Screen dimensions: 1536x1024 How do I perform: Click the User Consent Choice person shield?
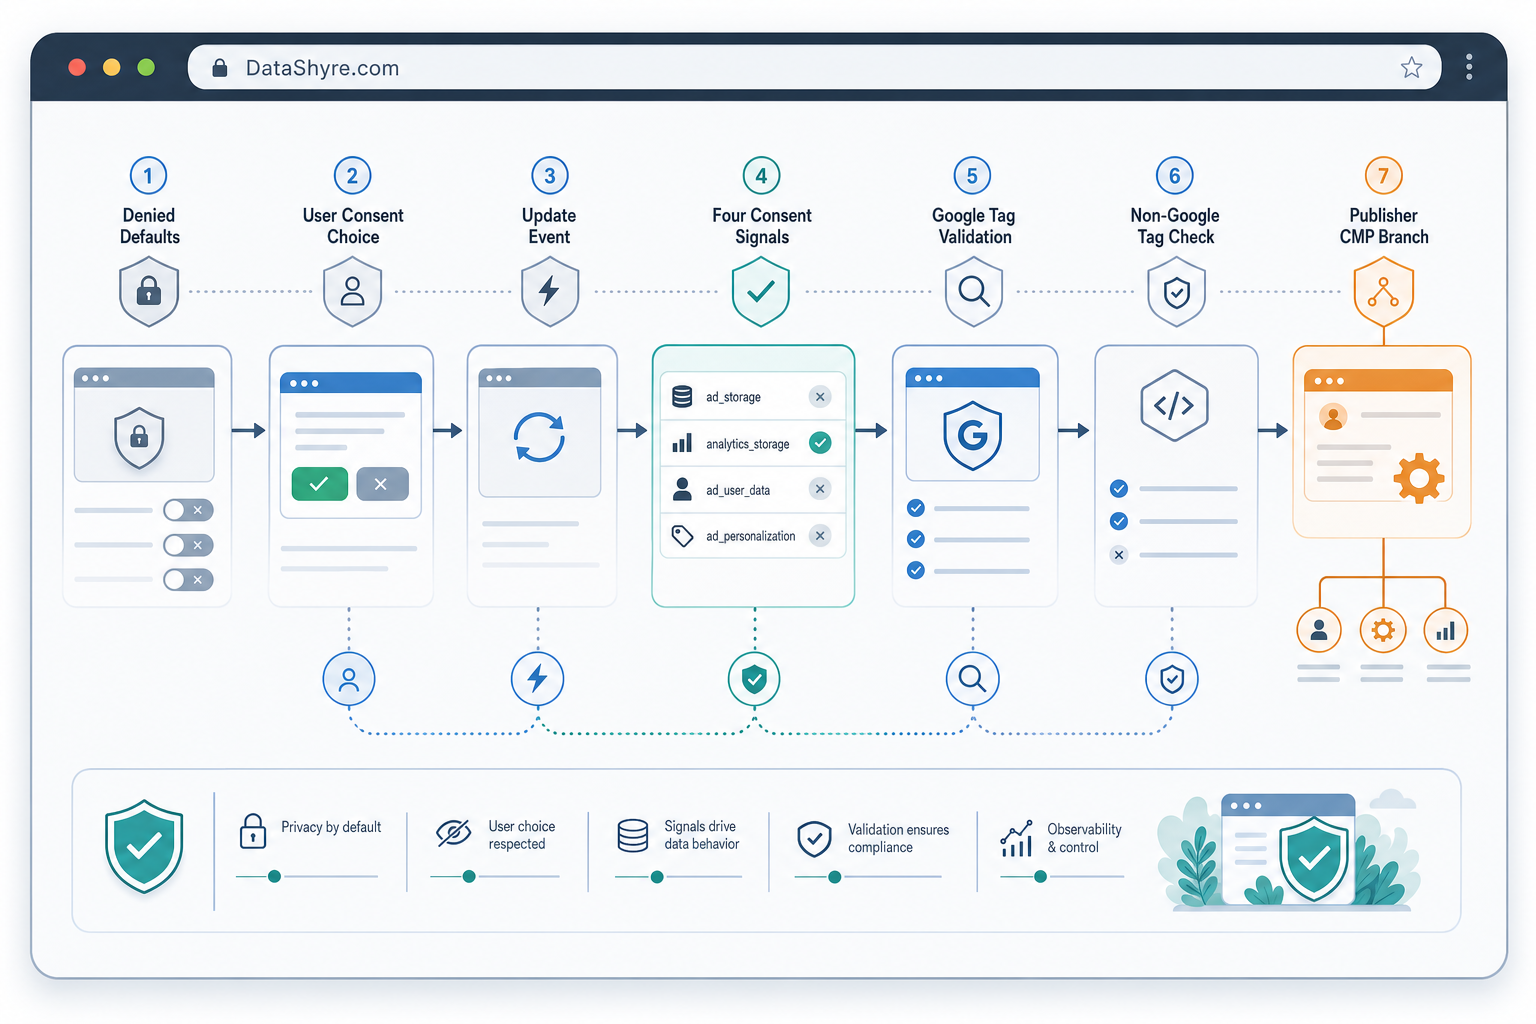pos(352,291)
